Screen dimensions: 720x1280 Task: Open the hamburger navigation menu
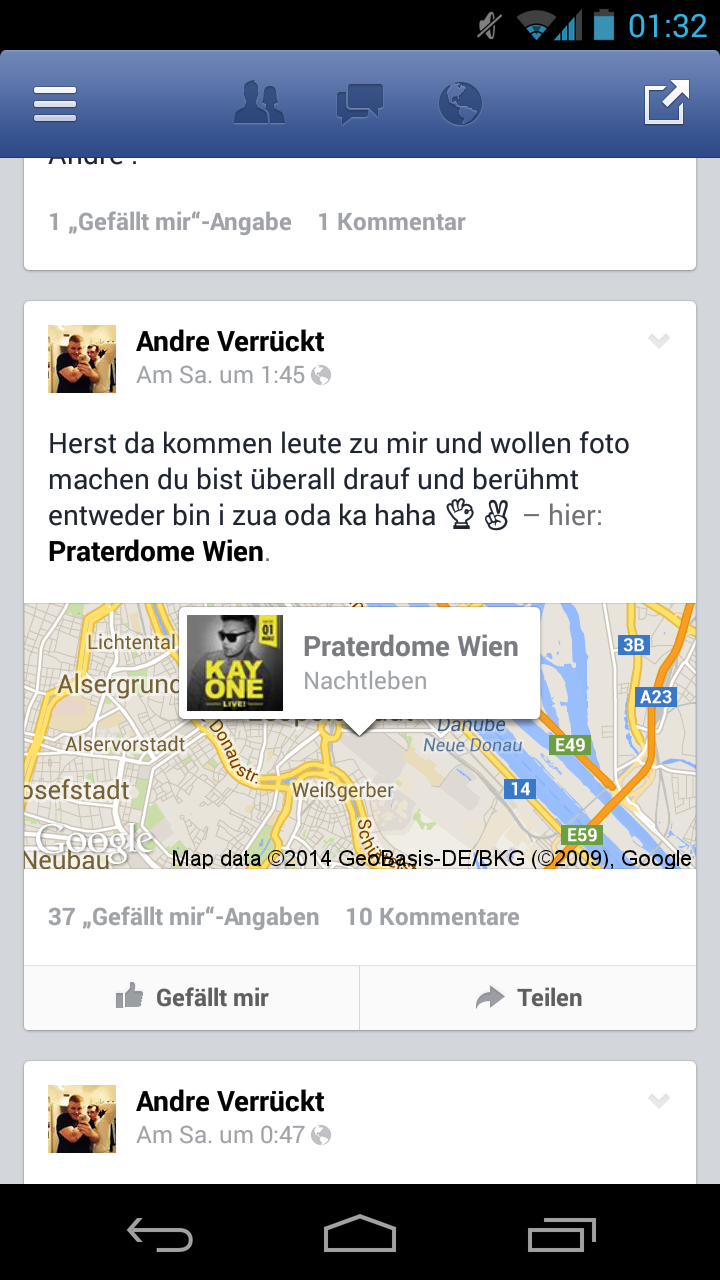pos(55,103)
